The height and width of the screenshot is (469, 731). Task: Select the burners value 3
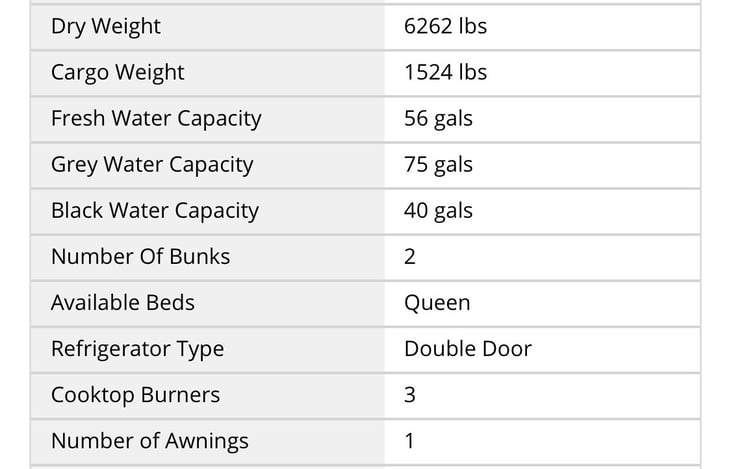pyautogui.click(x=410, y=395)
